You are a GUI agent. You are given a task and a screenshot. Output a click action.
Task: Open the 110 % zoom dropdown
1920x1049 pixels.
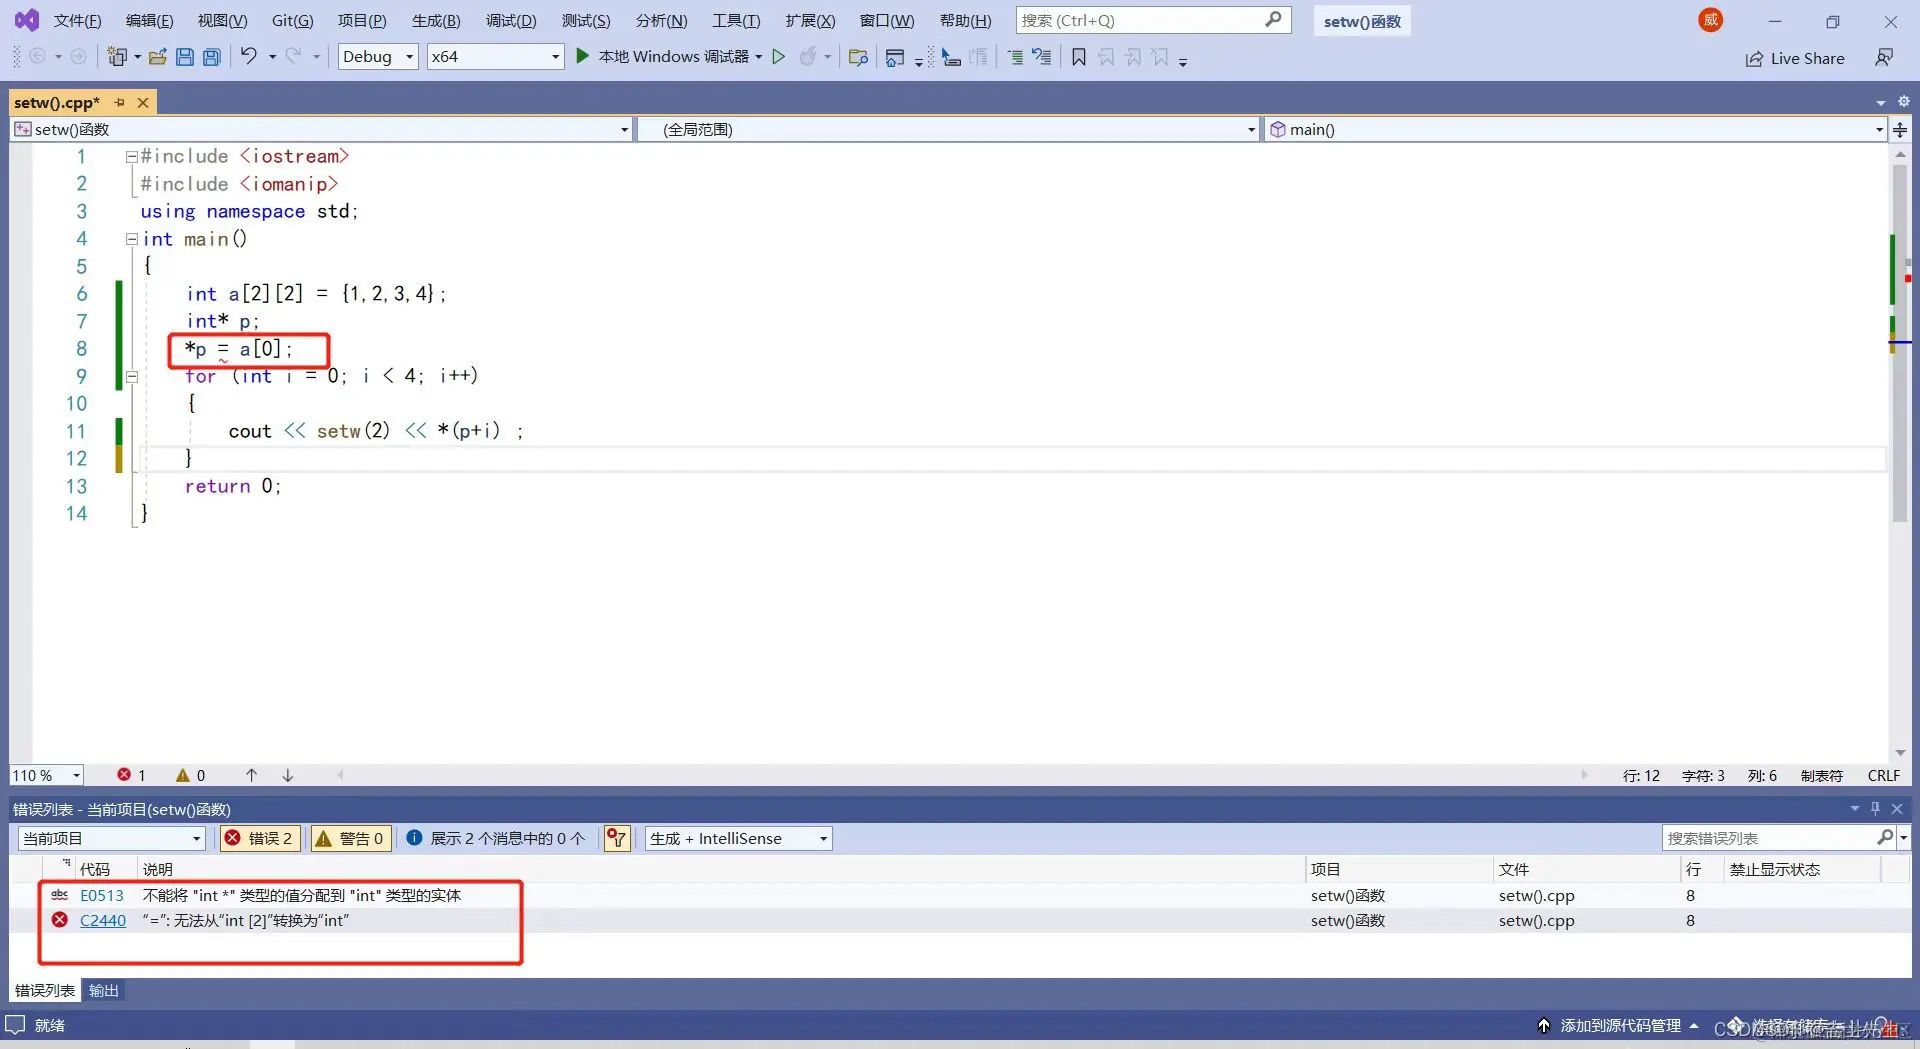[x=47, y=775]
